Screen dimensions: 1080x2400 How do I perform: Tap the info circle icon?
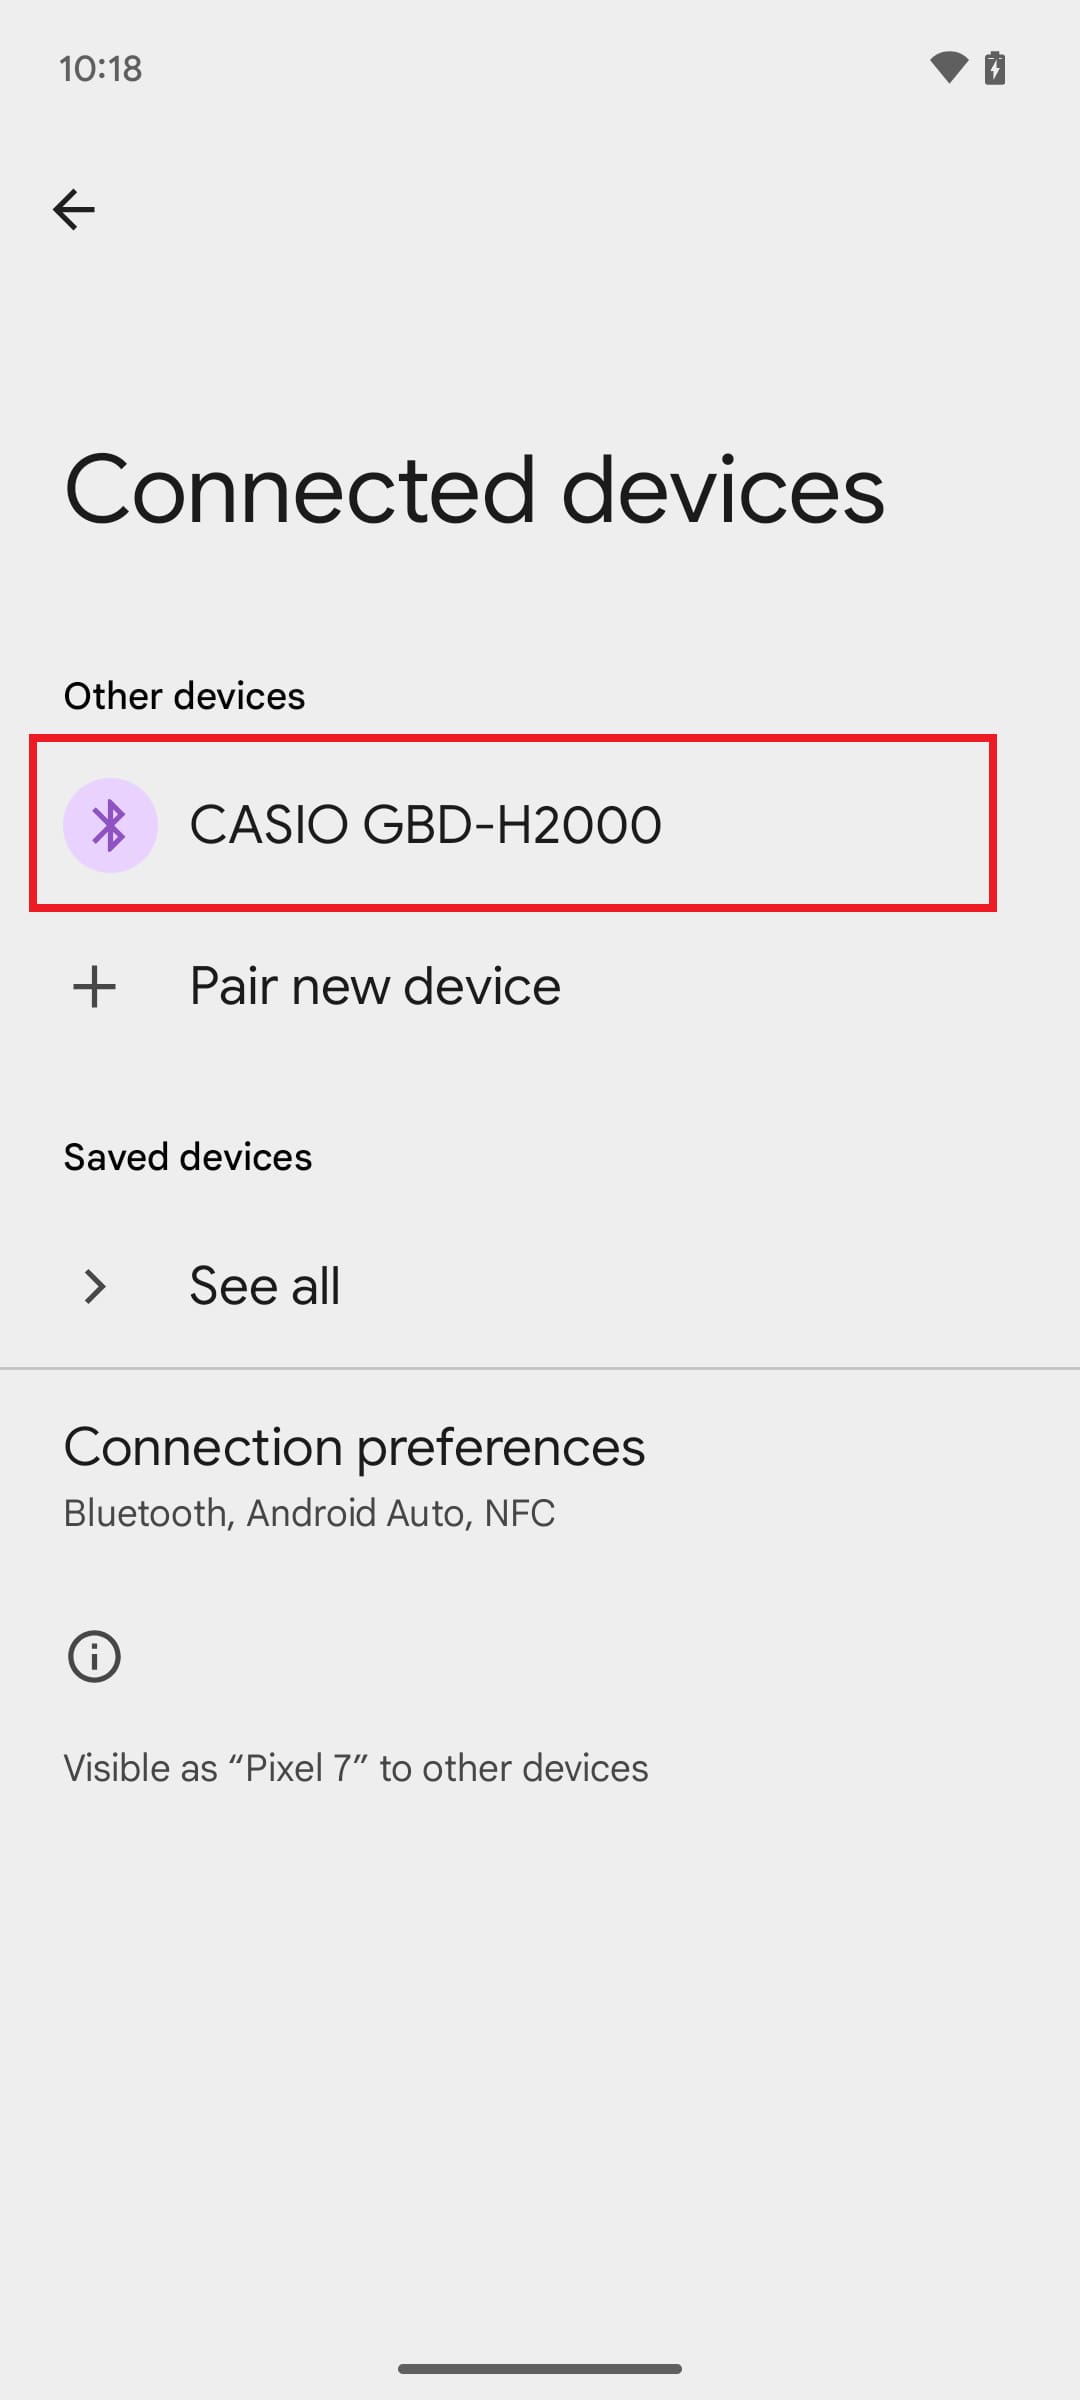(x=94, y=1657)
